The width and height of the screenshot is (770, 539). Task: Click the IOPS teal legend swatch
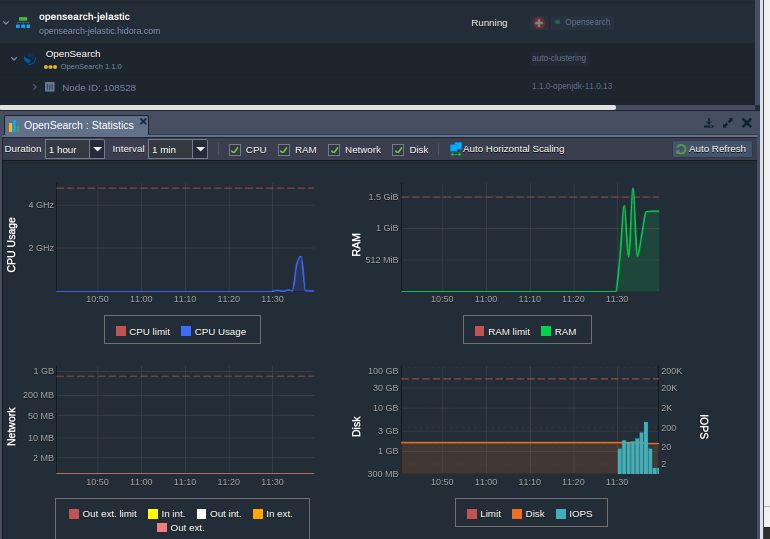pyautogui.click(x=561, y=514)
